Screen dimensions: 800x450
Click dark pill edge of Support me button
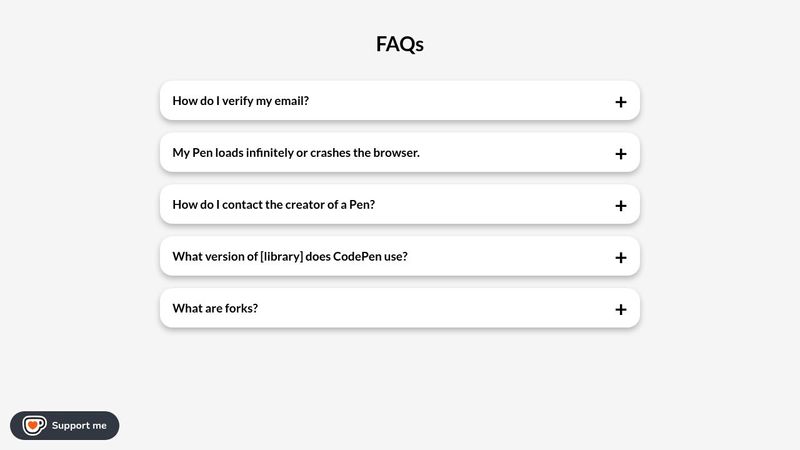pyautogui.click(x=113, y=426)
